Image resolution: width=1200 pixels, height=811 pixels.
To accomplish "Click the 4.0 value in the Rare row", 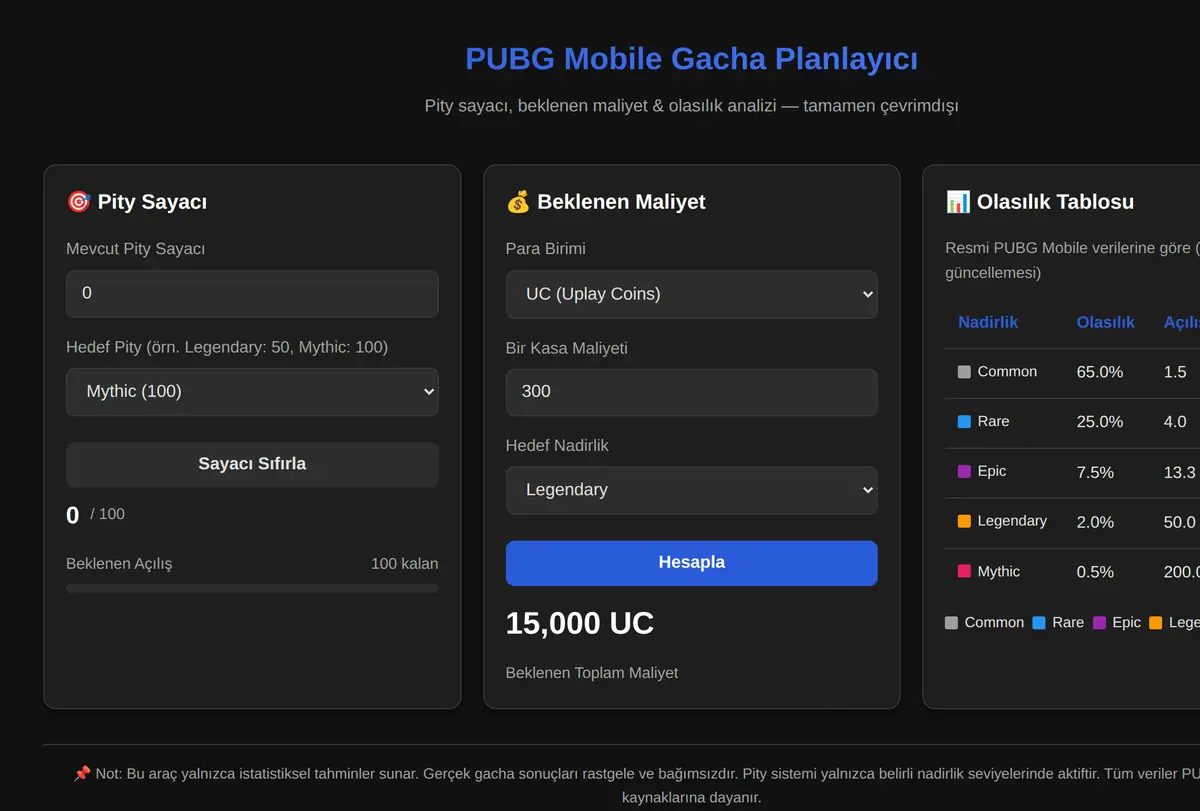I will click(1175, 422).
